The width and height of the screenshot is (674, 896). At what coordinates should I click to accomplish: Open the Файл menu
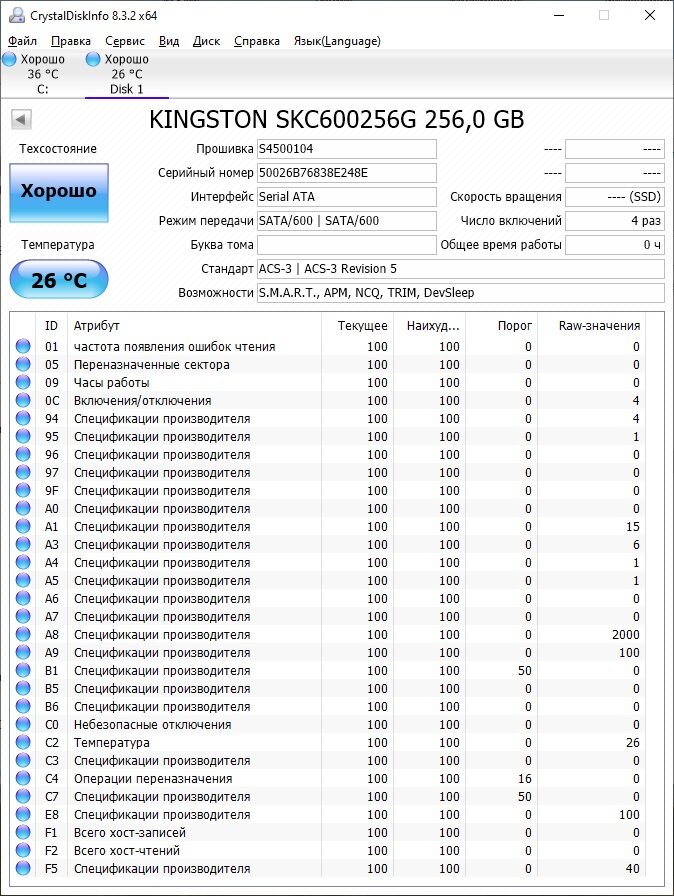22,41
